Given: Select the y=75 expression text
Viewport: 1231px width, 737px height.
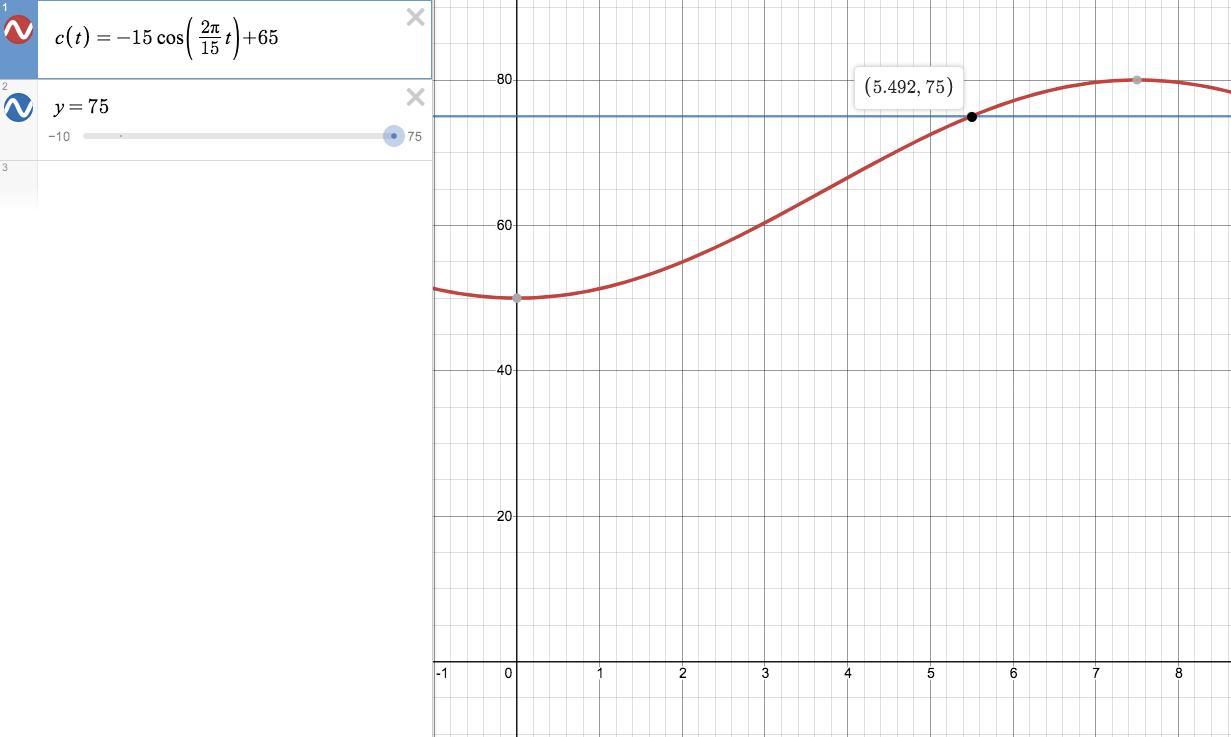Looking at the screenshot, I should (x=82, y=107).
